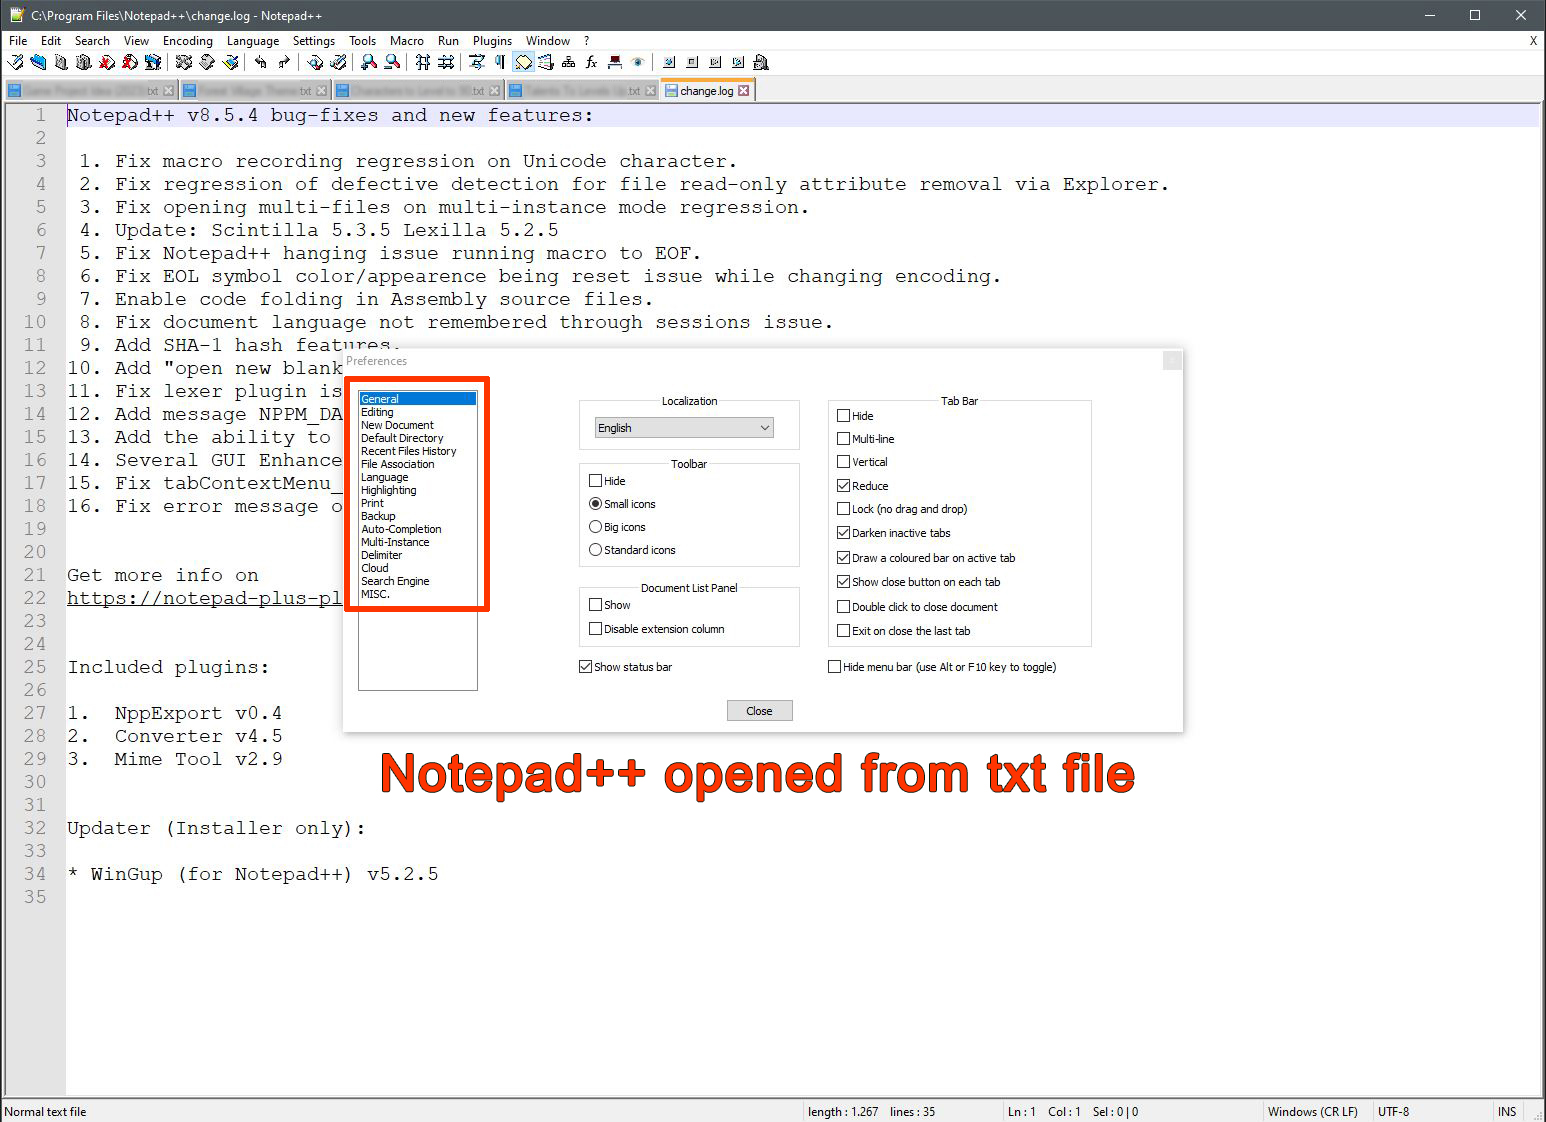The height and width of the screenshot is (1122, 1546).
Task: Follow the https://notepad-plus-pl link
Action: [x=204, y=598]
